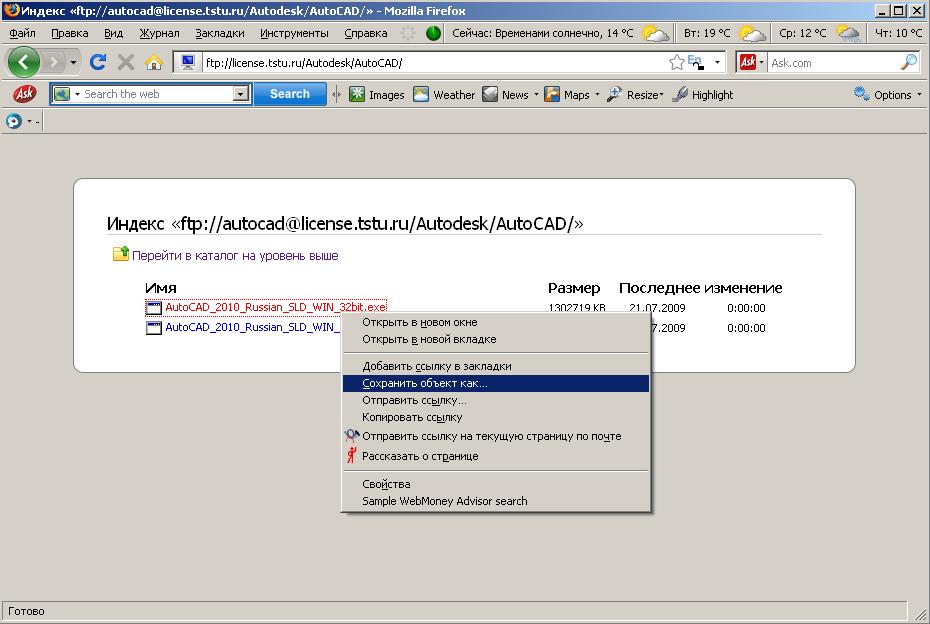Click the magnifier search-go icon
This screenshot has width=930, height=624.
(x=909, y=62)
